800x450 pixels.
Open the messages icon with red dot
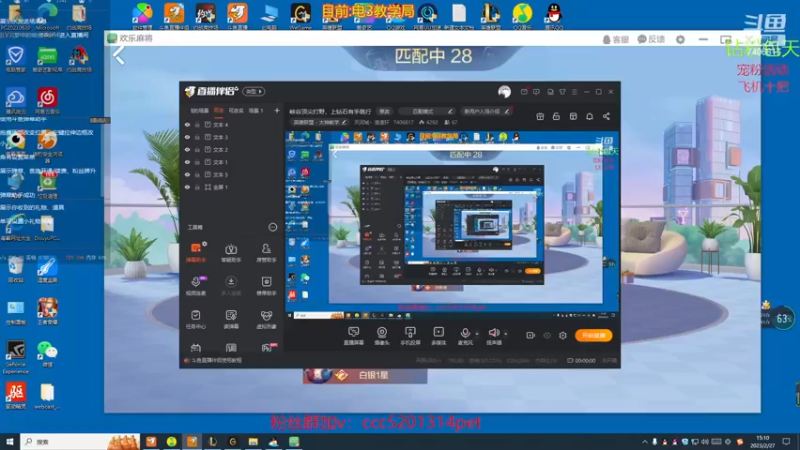pos(524,92)
